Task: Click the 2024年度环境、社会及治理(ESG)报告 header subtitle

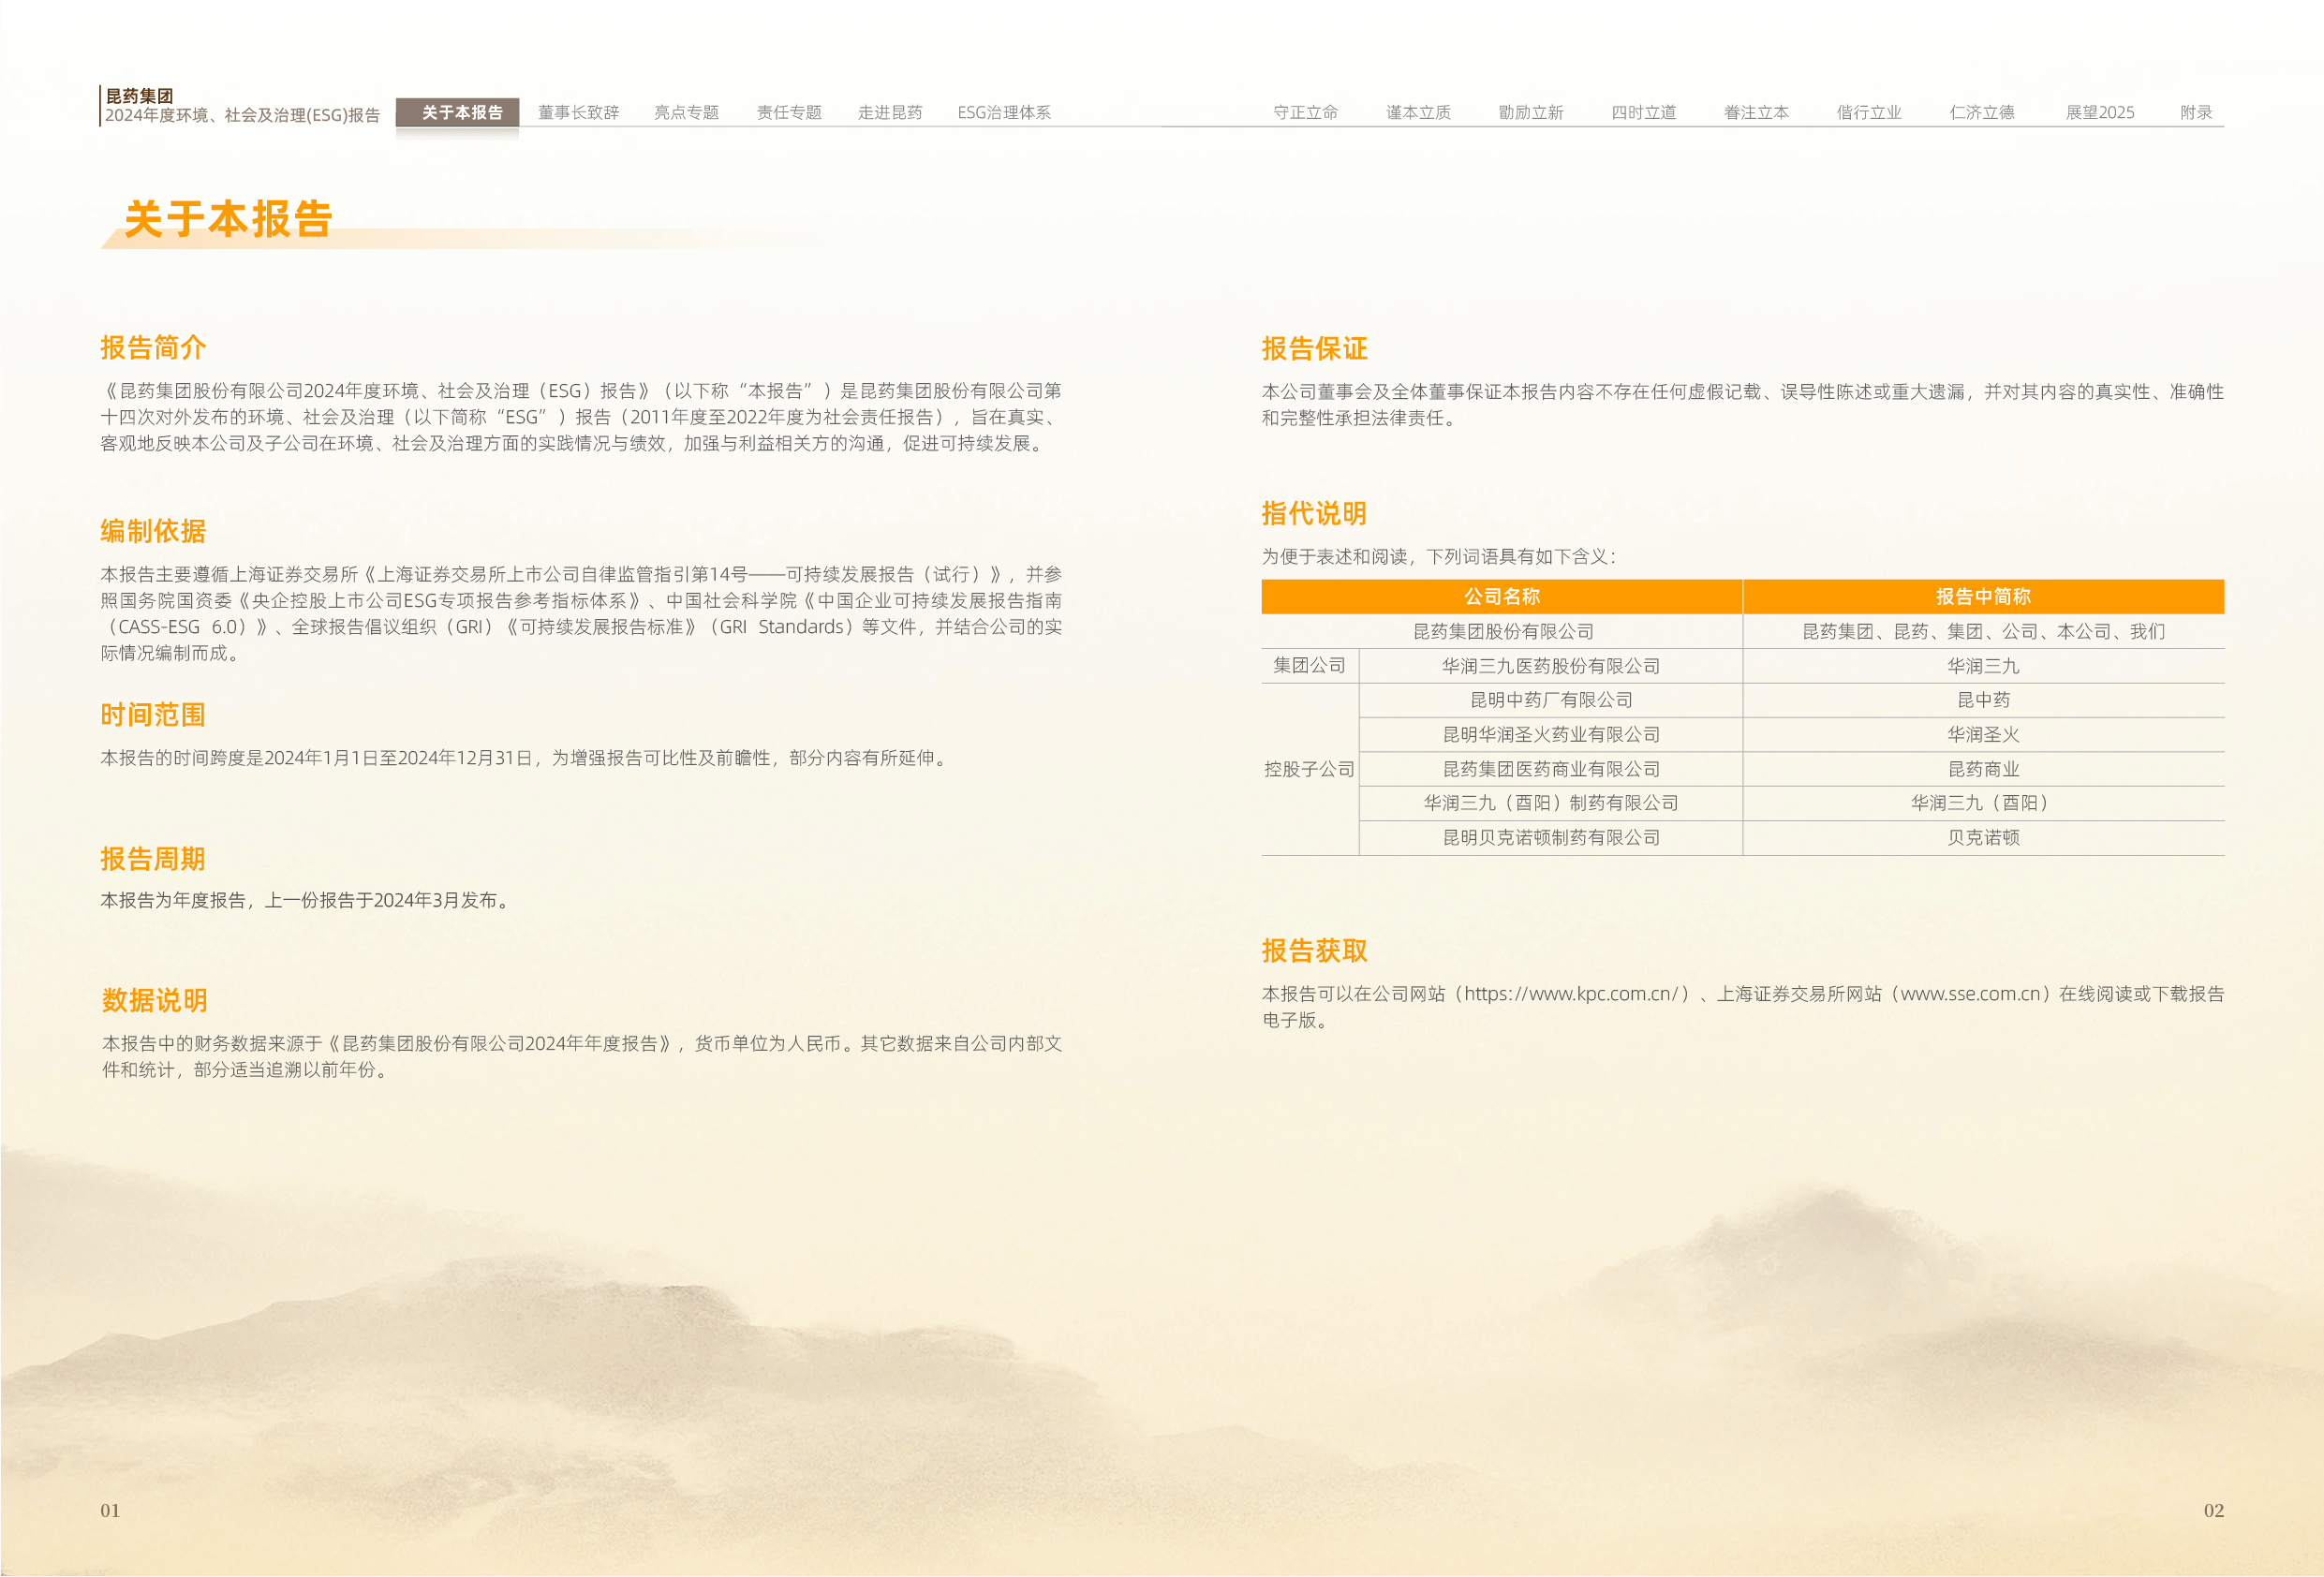Action: (x=242, y=115)
